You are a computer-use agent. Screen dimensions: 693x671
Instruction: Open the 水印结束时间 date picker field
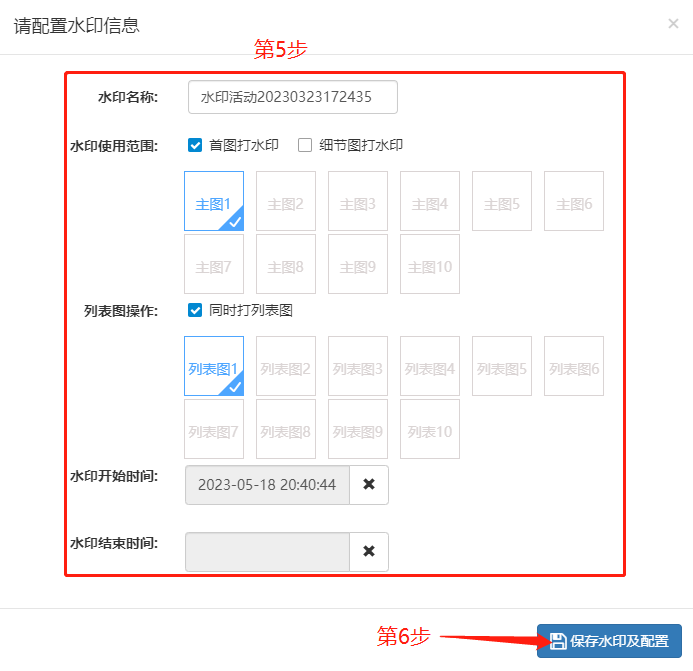(267, 551)
